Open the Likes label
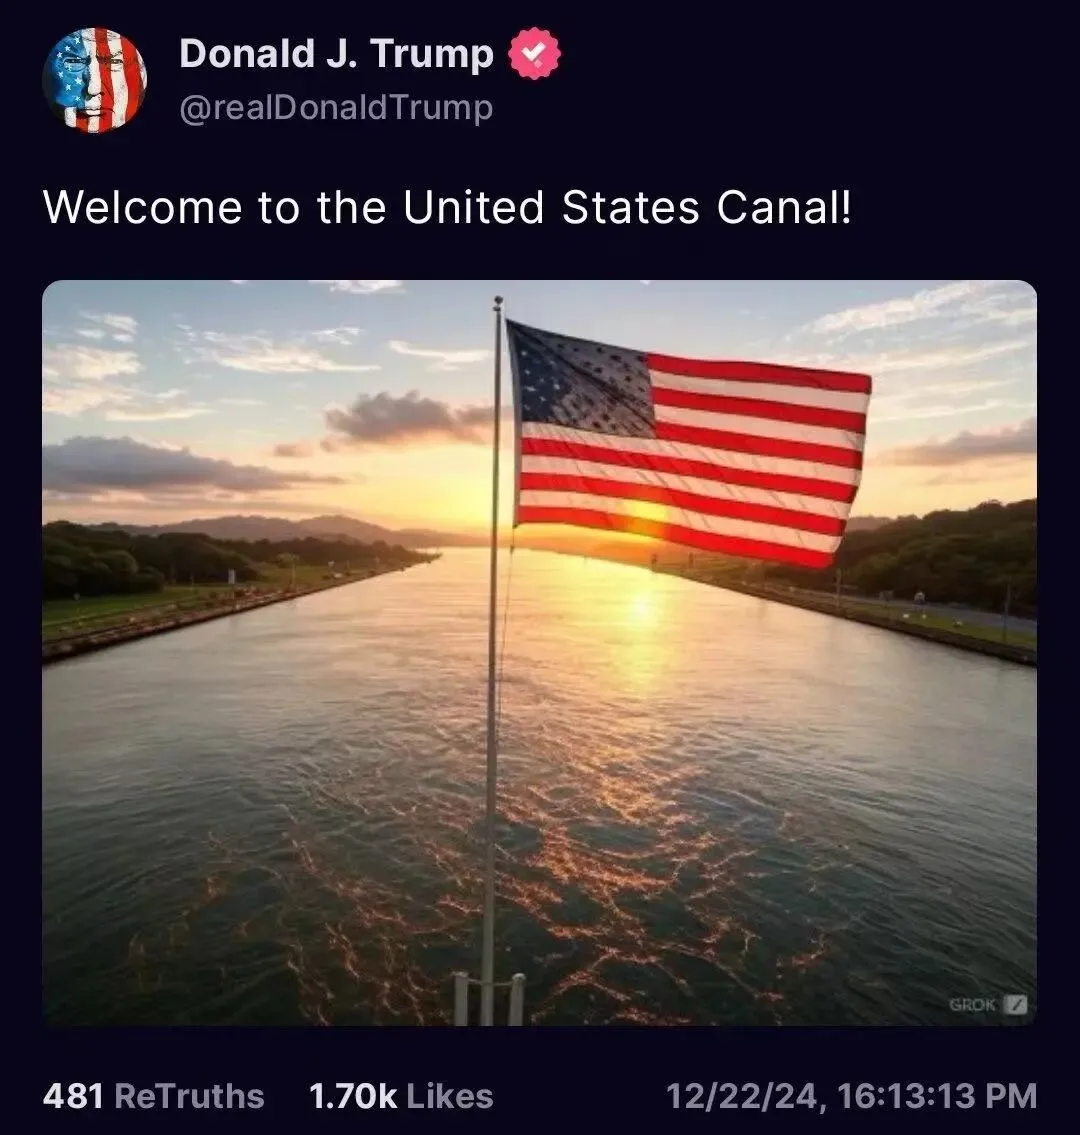The width and height of the screenshot is (1080, 1135). click(450, 1096)
